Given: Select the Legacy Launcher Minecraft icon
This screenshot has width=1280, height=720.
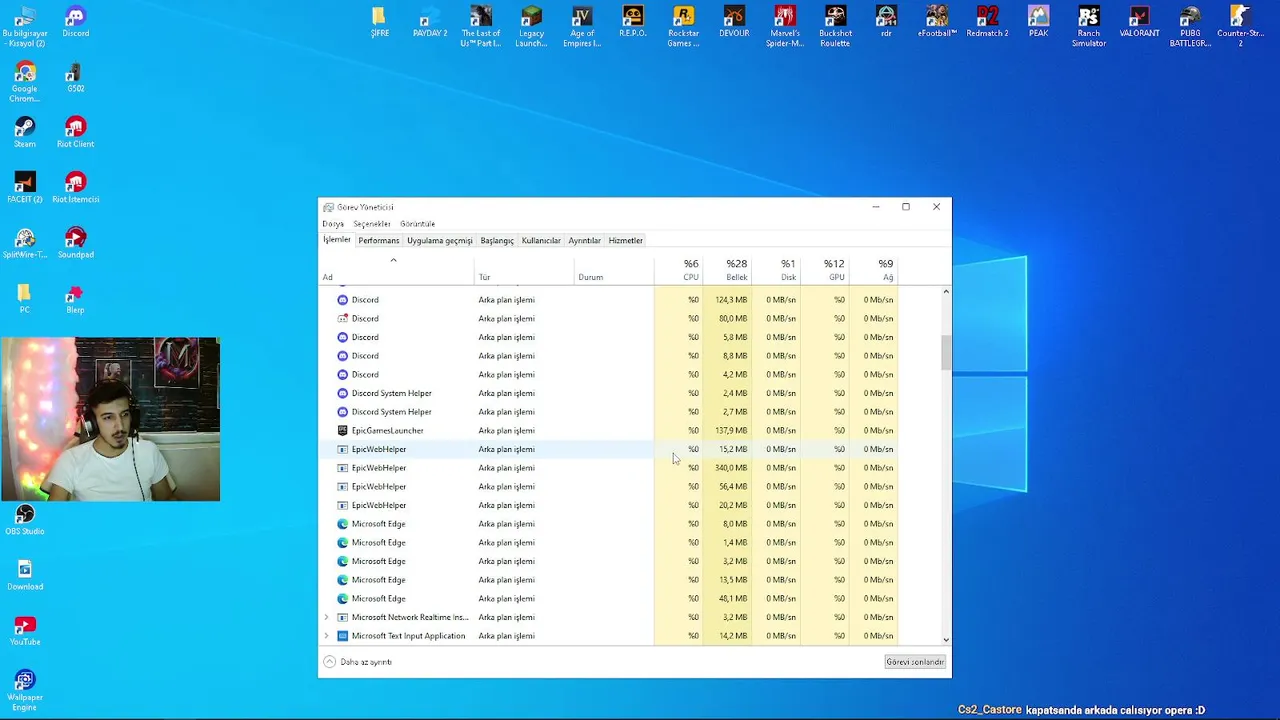Looking at the screenshot, I should pos(531,27).
